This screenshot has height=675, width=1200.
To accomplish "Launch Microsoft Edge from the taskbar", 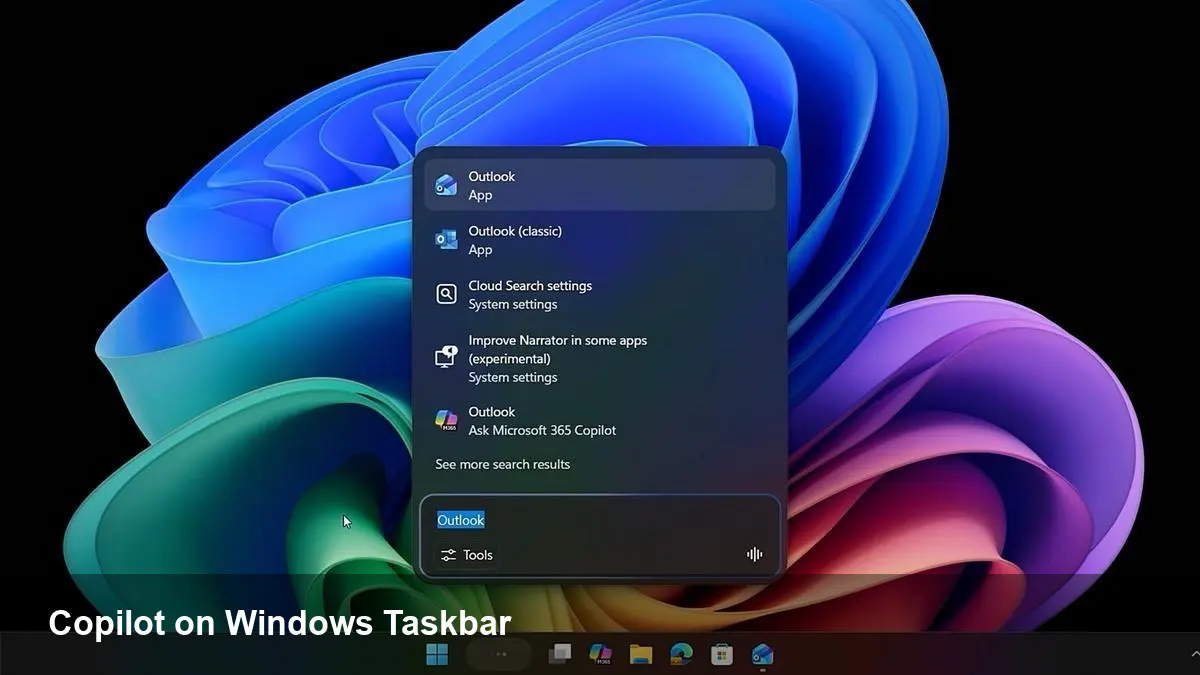I will pos(681,654).
